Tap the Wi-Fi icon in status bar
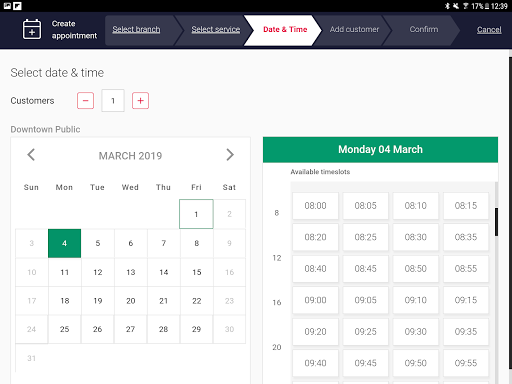This screenshot has height=384, width=512. [x=465, y=6]
